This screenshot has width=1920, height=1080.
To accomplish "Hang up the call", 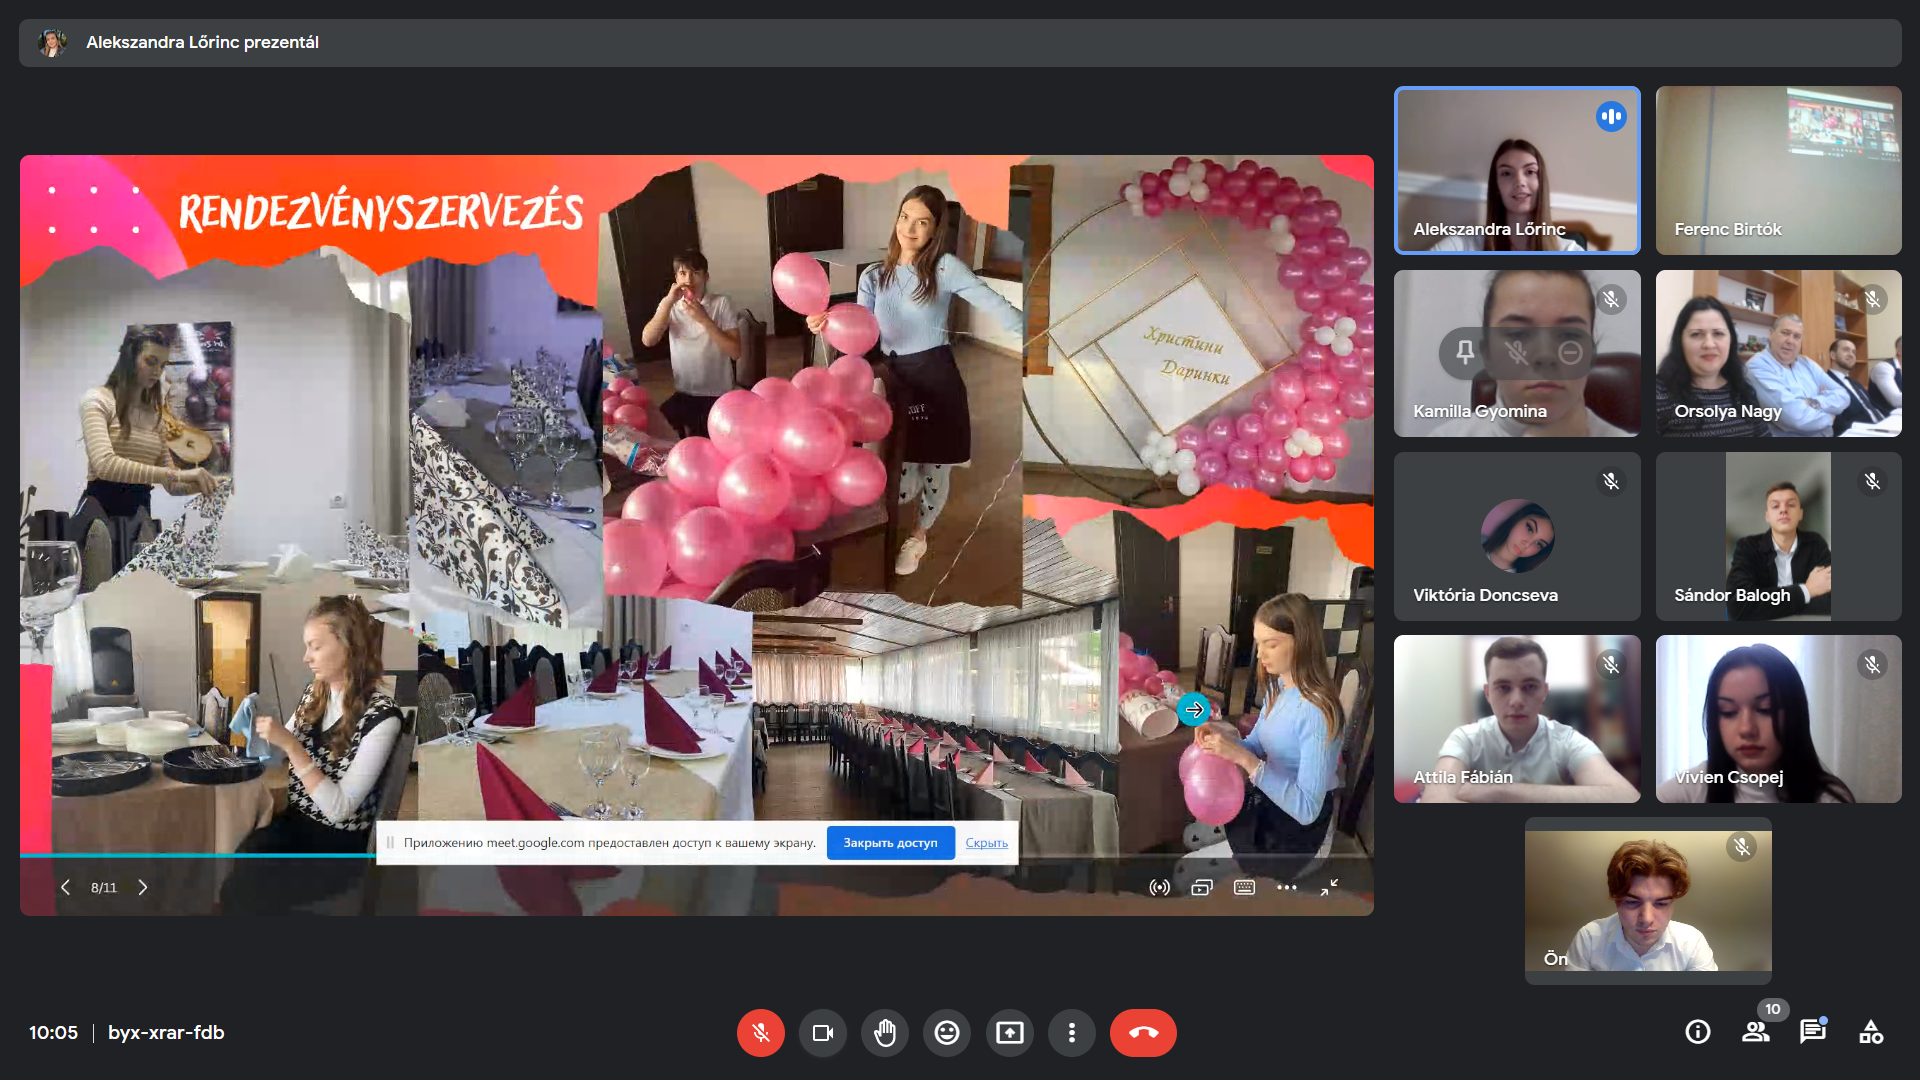I will tap(1143, 1033).
